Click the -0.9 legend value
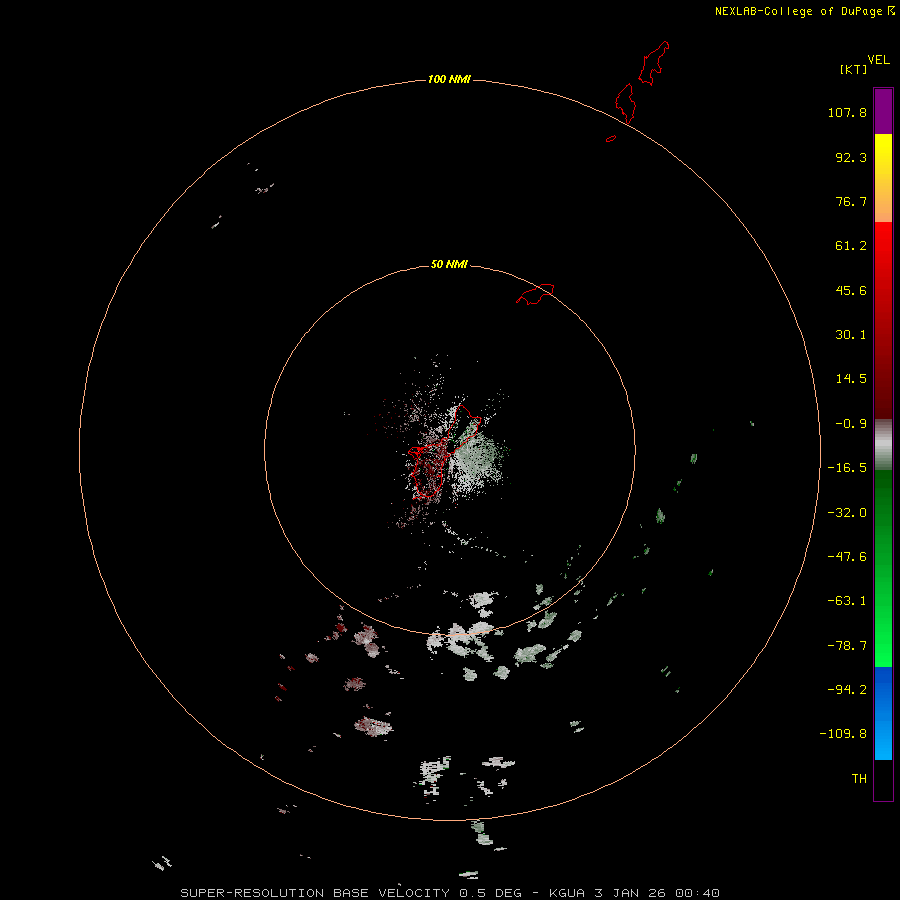This screenshot has height=900, width=900. tap(851, 424)
